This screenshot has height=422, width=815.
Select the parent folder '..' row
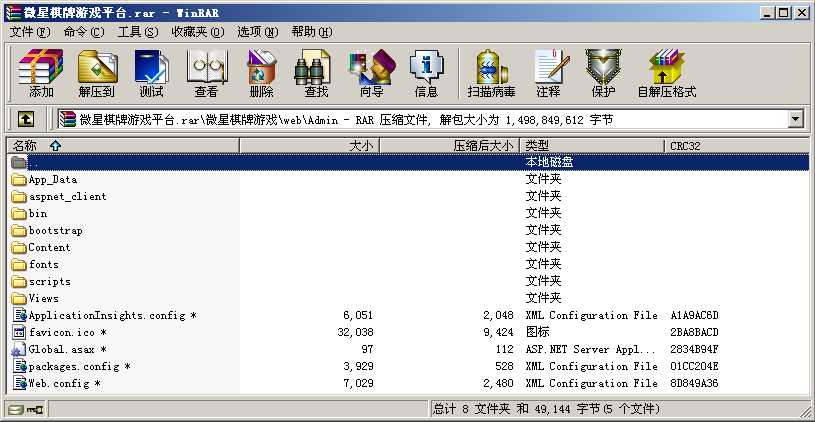click(409, 163)
